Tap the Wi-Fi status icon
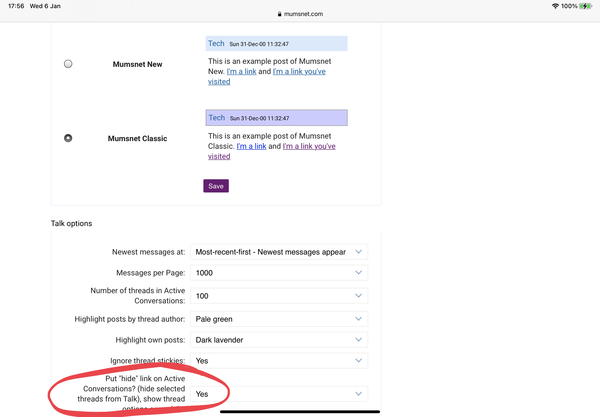 point(555,6)
